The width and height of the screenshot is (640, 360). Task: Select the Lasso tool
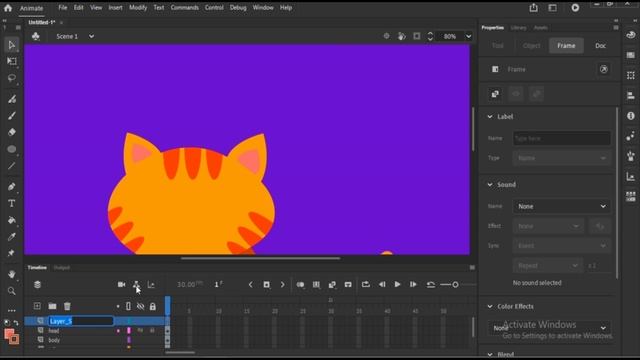tap(11, 78)
